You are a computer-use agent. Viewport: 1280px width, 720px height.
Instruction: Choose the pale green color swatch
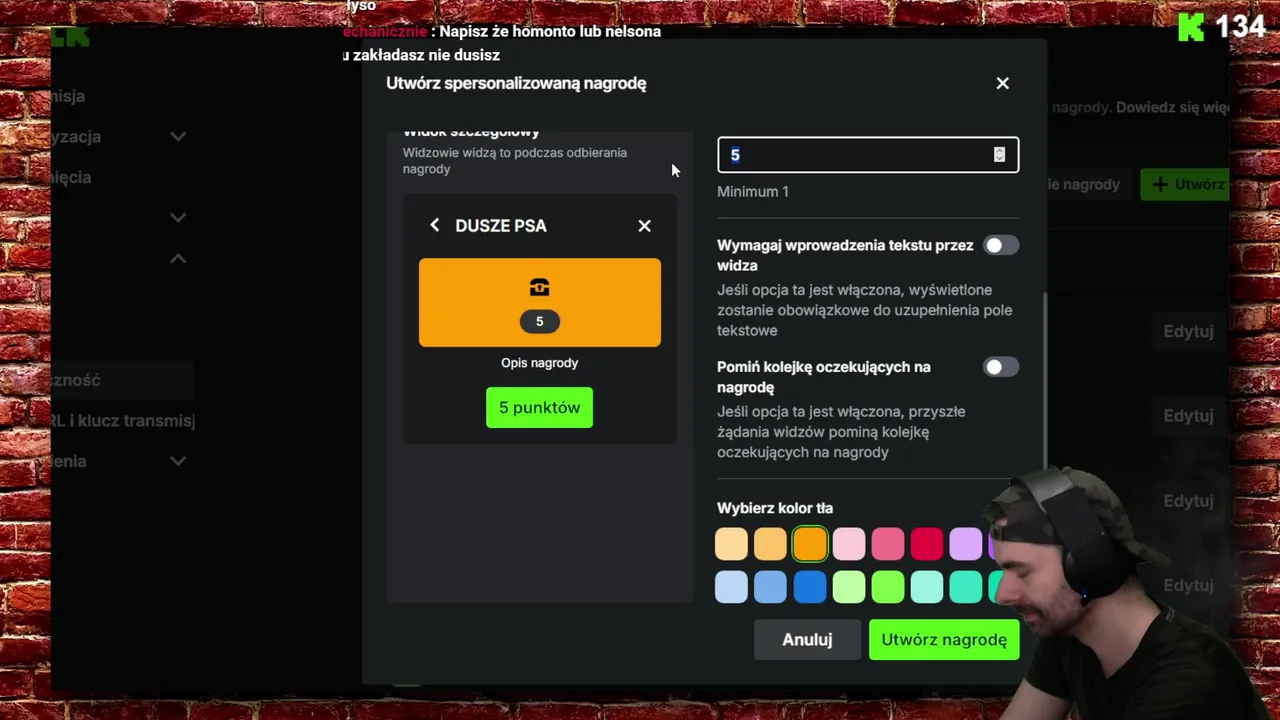point(849,587)
